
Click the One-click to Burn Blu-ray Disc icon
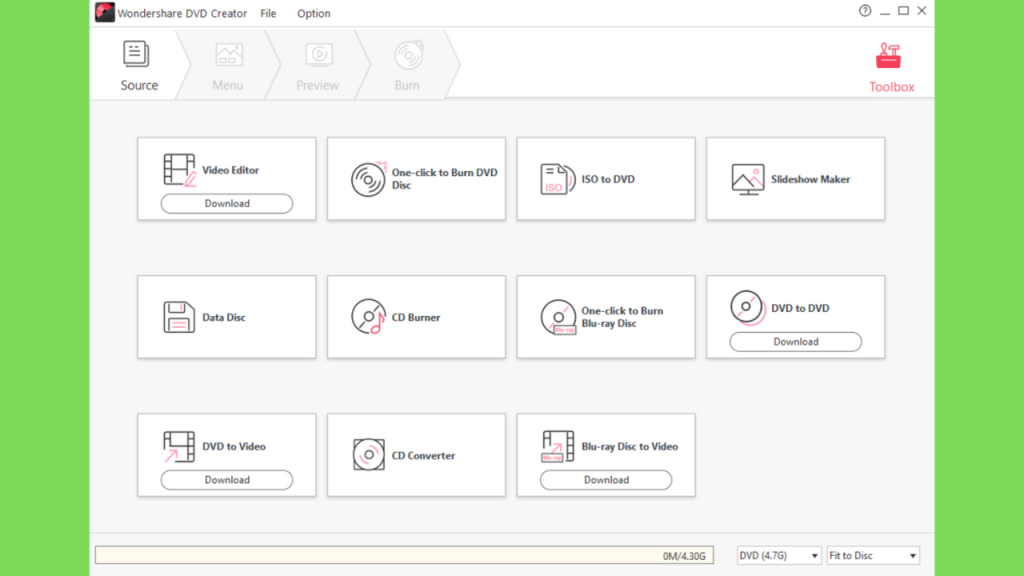pyautogui.click(x=558, y=317)
